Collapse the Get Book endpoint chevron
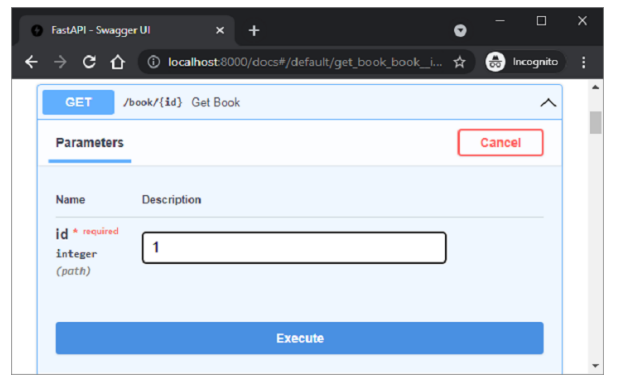619x385 pixels. tap(548, 103)
